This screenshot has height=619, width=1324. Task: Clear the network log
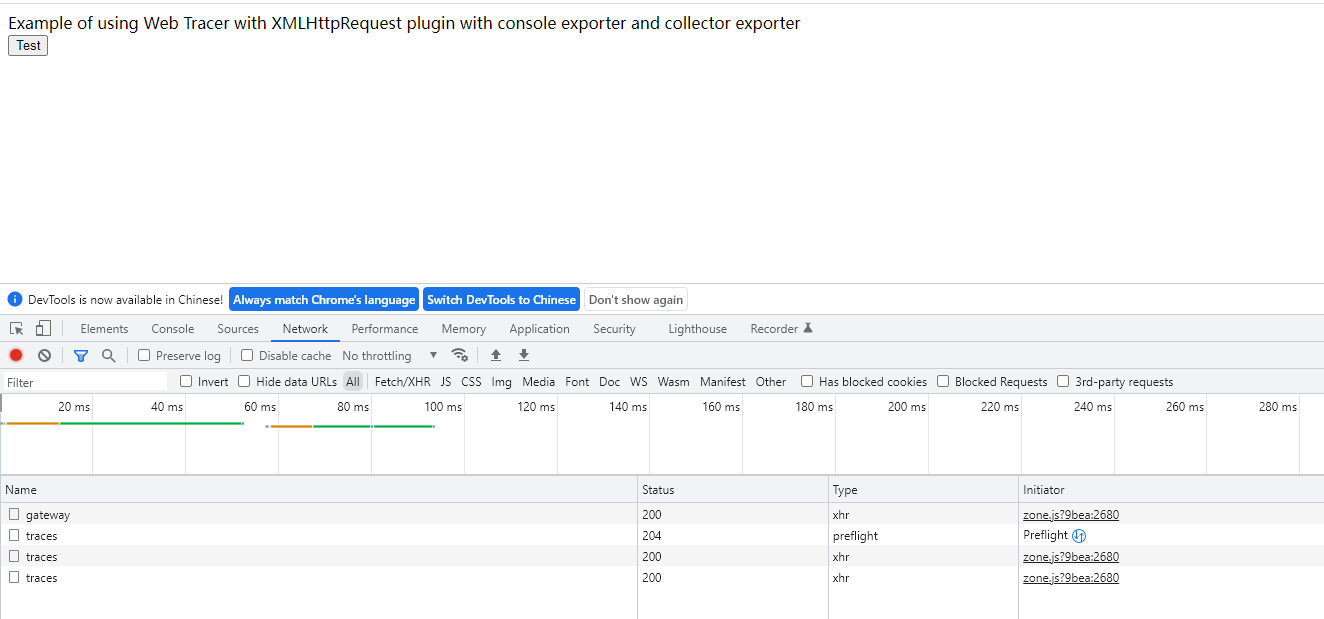pos(44,355)
